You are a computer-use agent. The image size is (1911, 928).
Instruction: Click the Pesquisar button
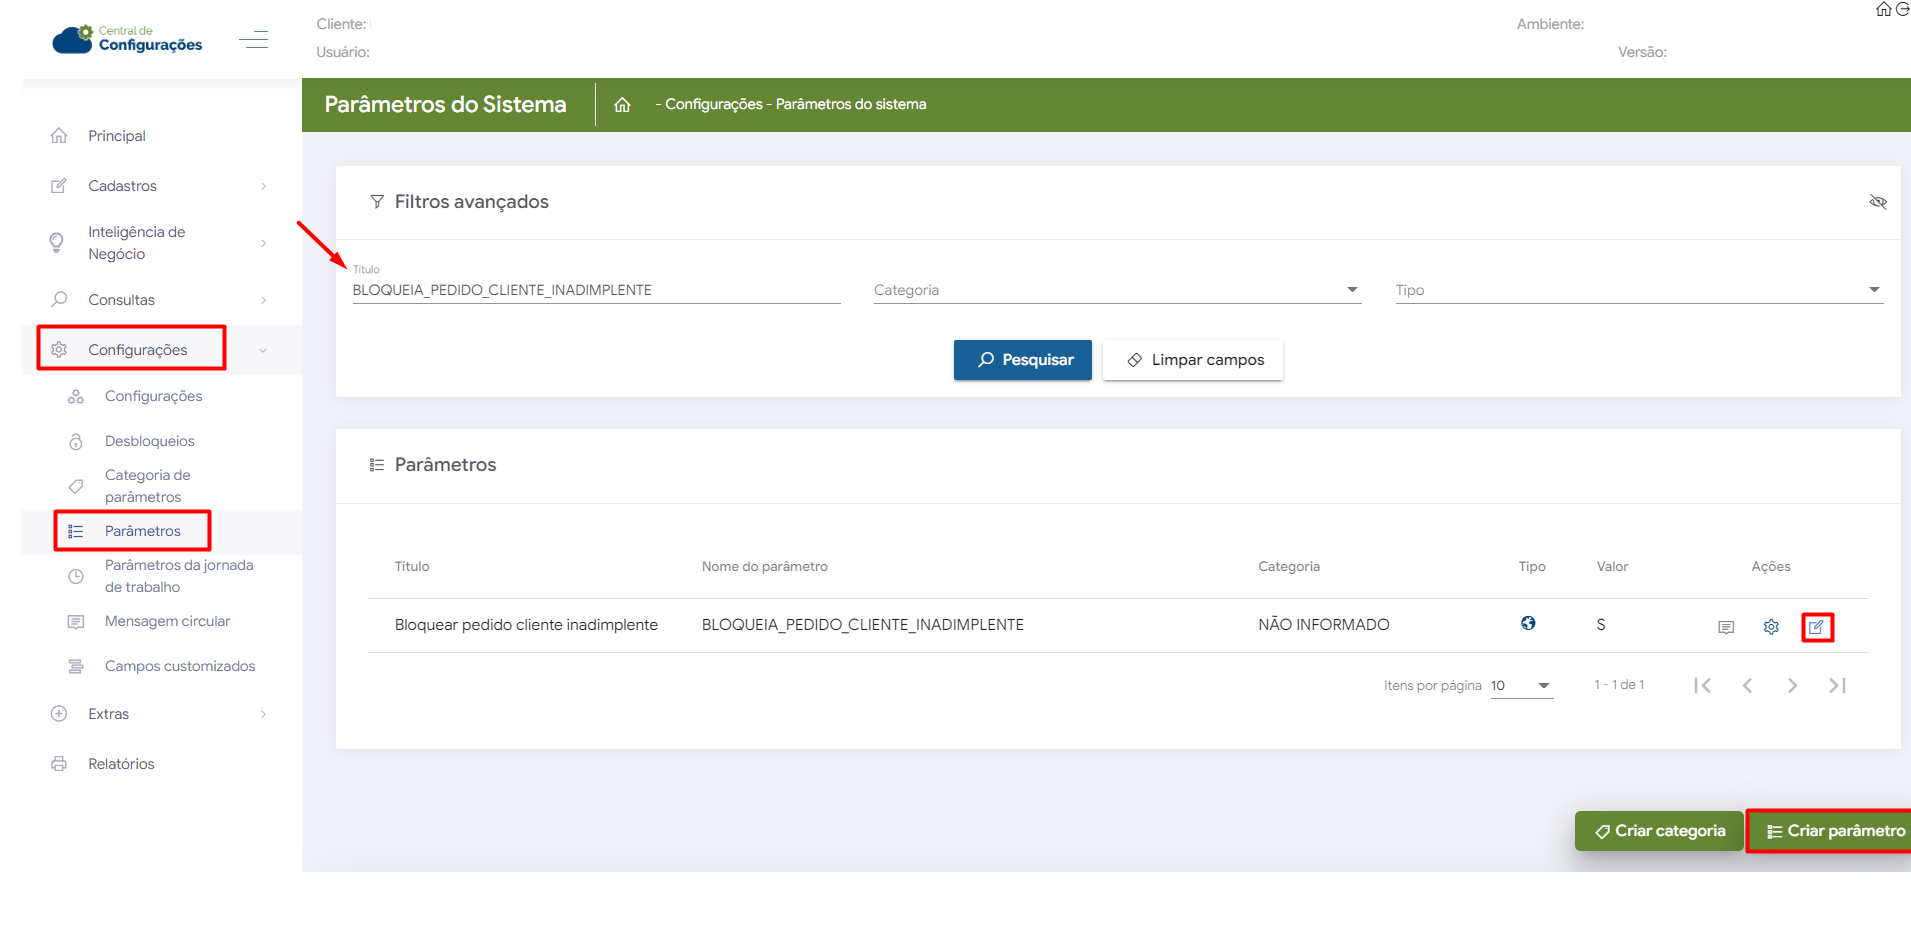[x=1022, y=360]
